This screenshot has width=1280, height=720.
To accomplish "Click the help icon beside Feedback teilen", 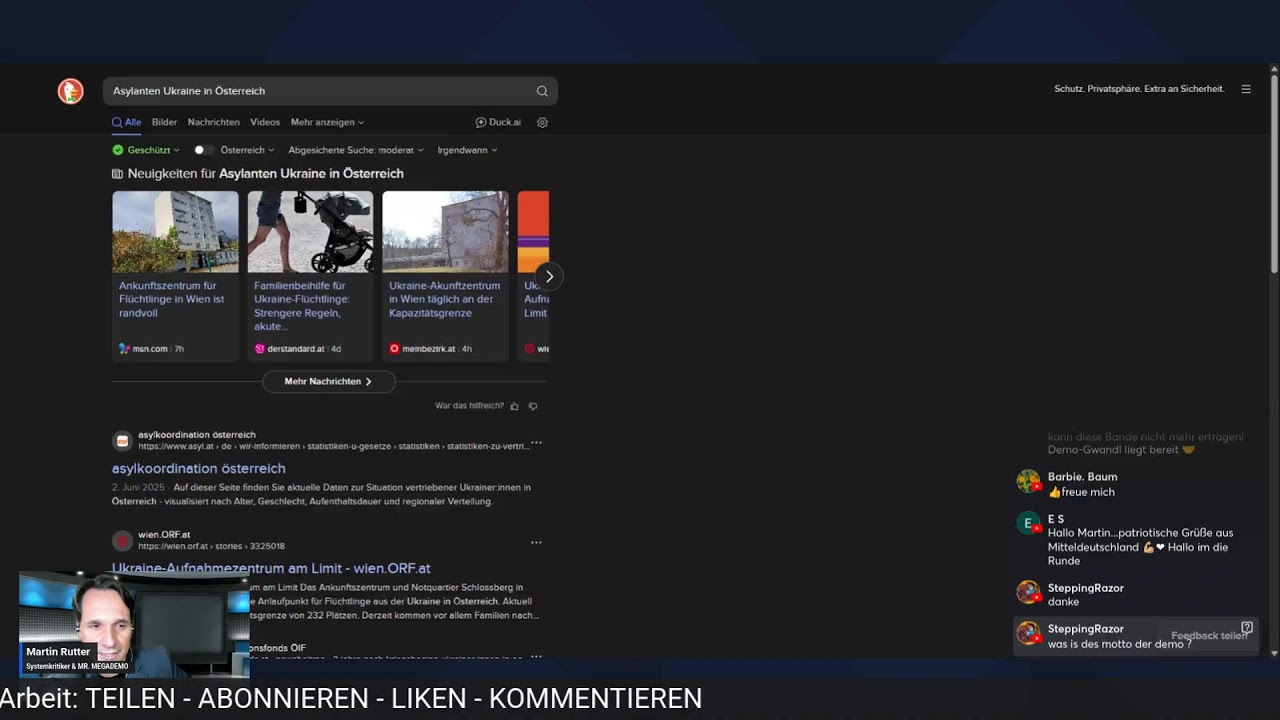I will click(1247, 628).
